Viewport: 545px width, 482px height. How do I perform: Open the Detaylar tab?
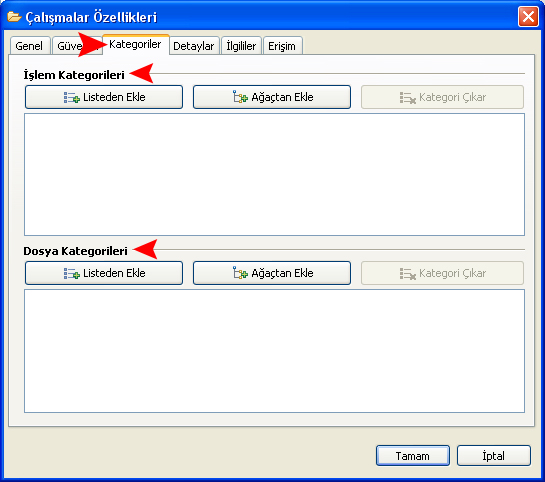pos(194,46)
